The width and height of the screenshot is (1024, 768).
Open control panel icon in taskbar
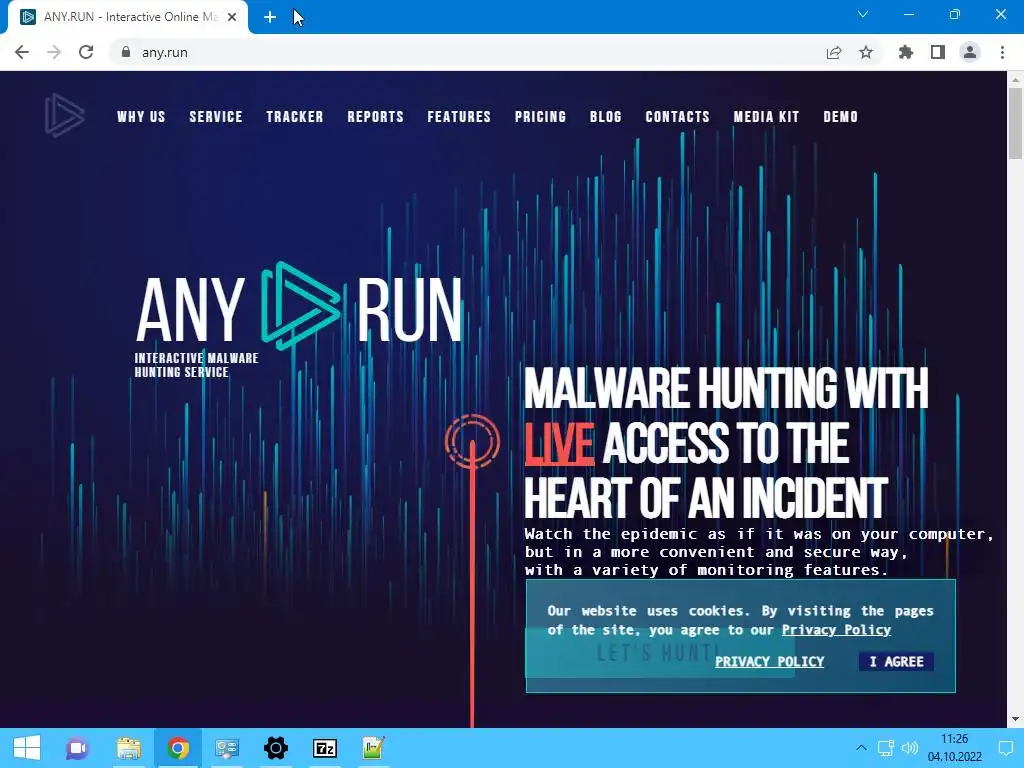(227, 748)
